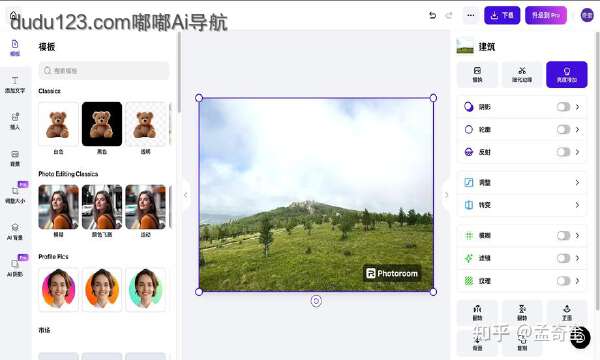This screenshot has width=600, height=360.
Task: Click the highlighted purple lightbulb button
Action: tap(567, 74)
